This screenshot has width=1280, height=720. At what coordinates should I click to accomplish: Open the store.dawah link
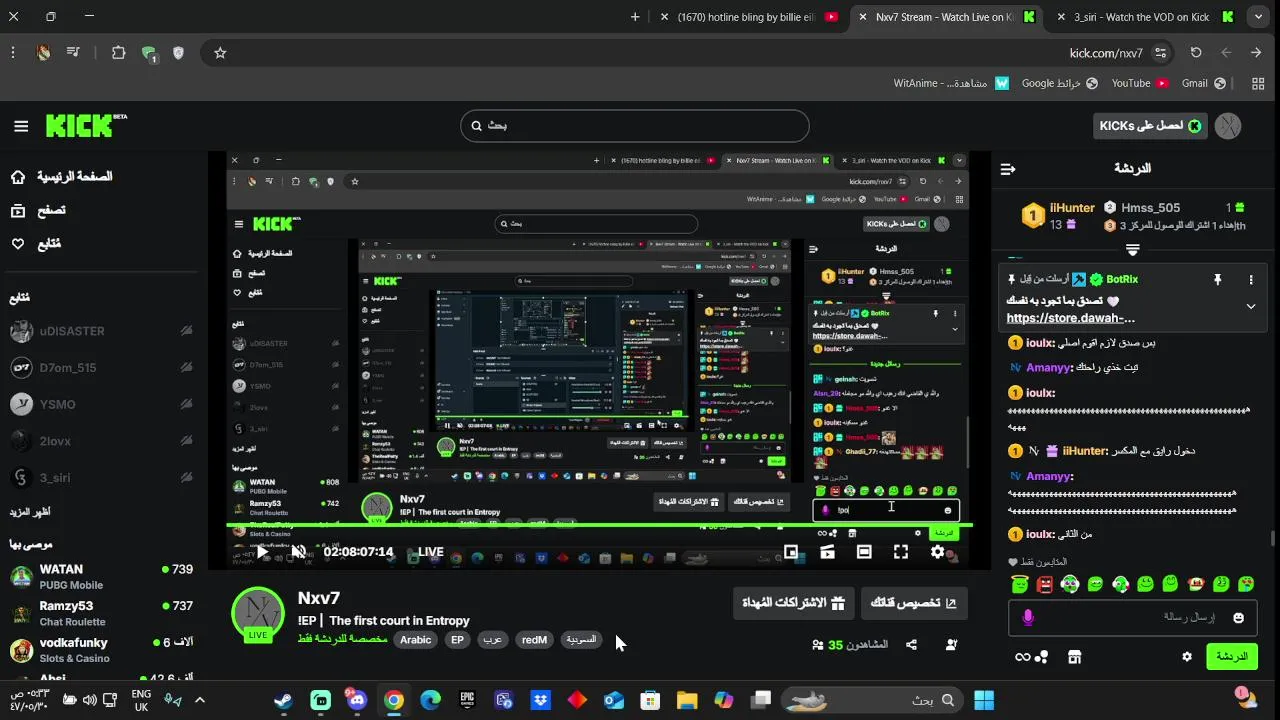pyautogui.click(x=1070, y=319)
